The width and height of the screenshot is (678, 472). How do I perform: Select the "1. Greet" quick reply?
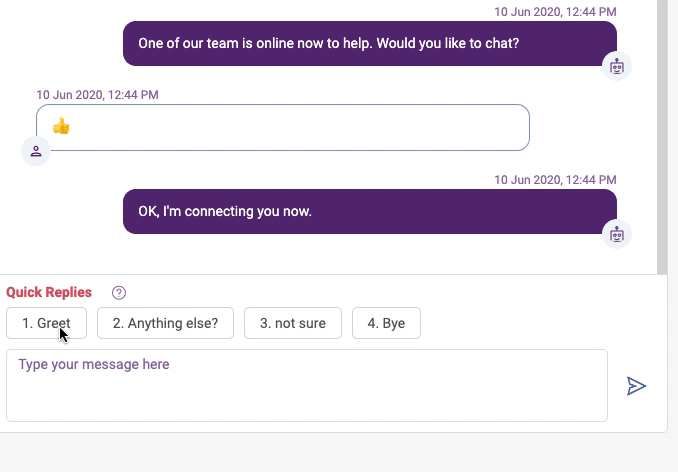[46, 323]
